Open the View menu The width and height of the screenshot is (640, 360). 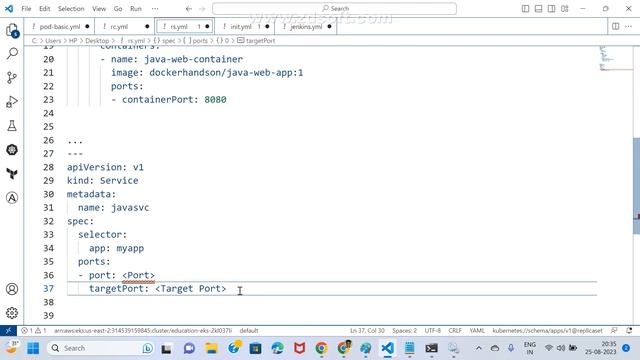(99, 9)
